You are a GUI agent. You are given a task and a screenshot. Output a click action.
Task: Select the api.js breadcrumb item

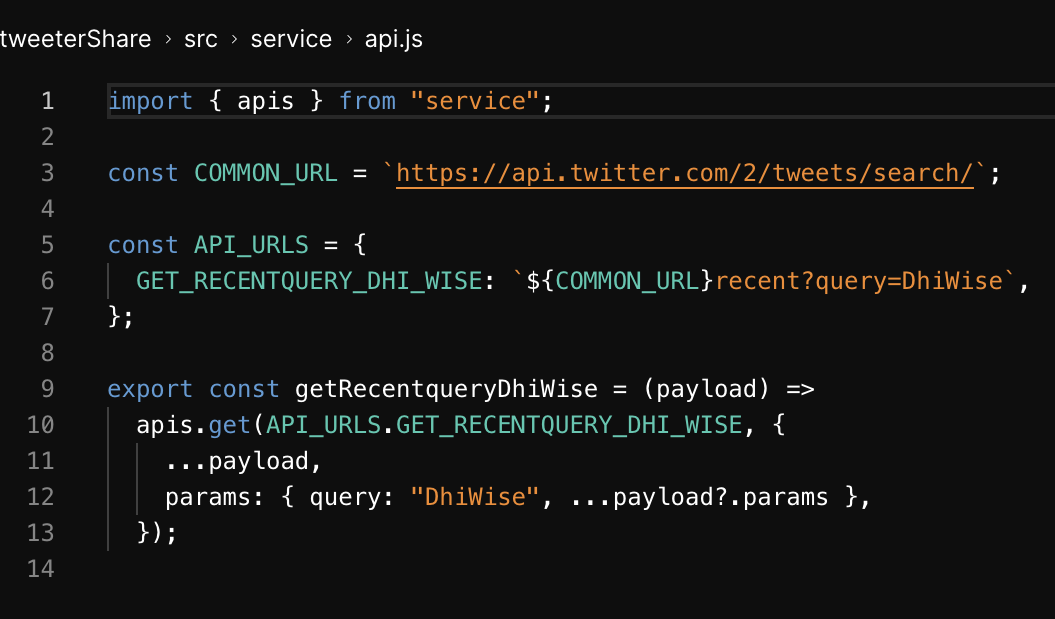click(394, 39)
